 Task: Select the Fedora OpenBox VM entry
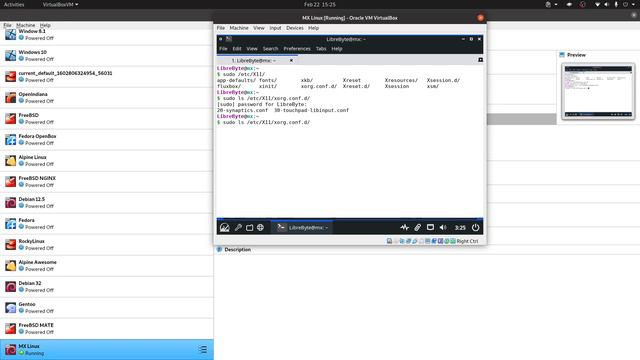tap(107, 140)
